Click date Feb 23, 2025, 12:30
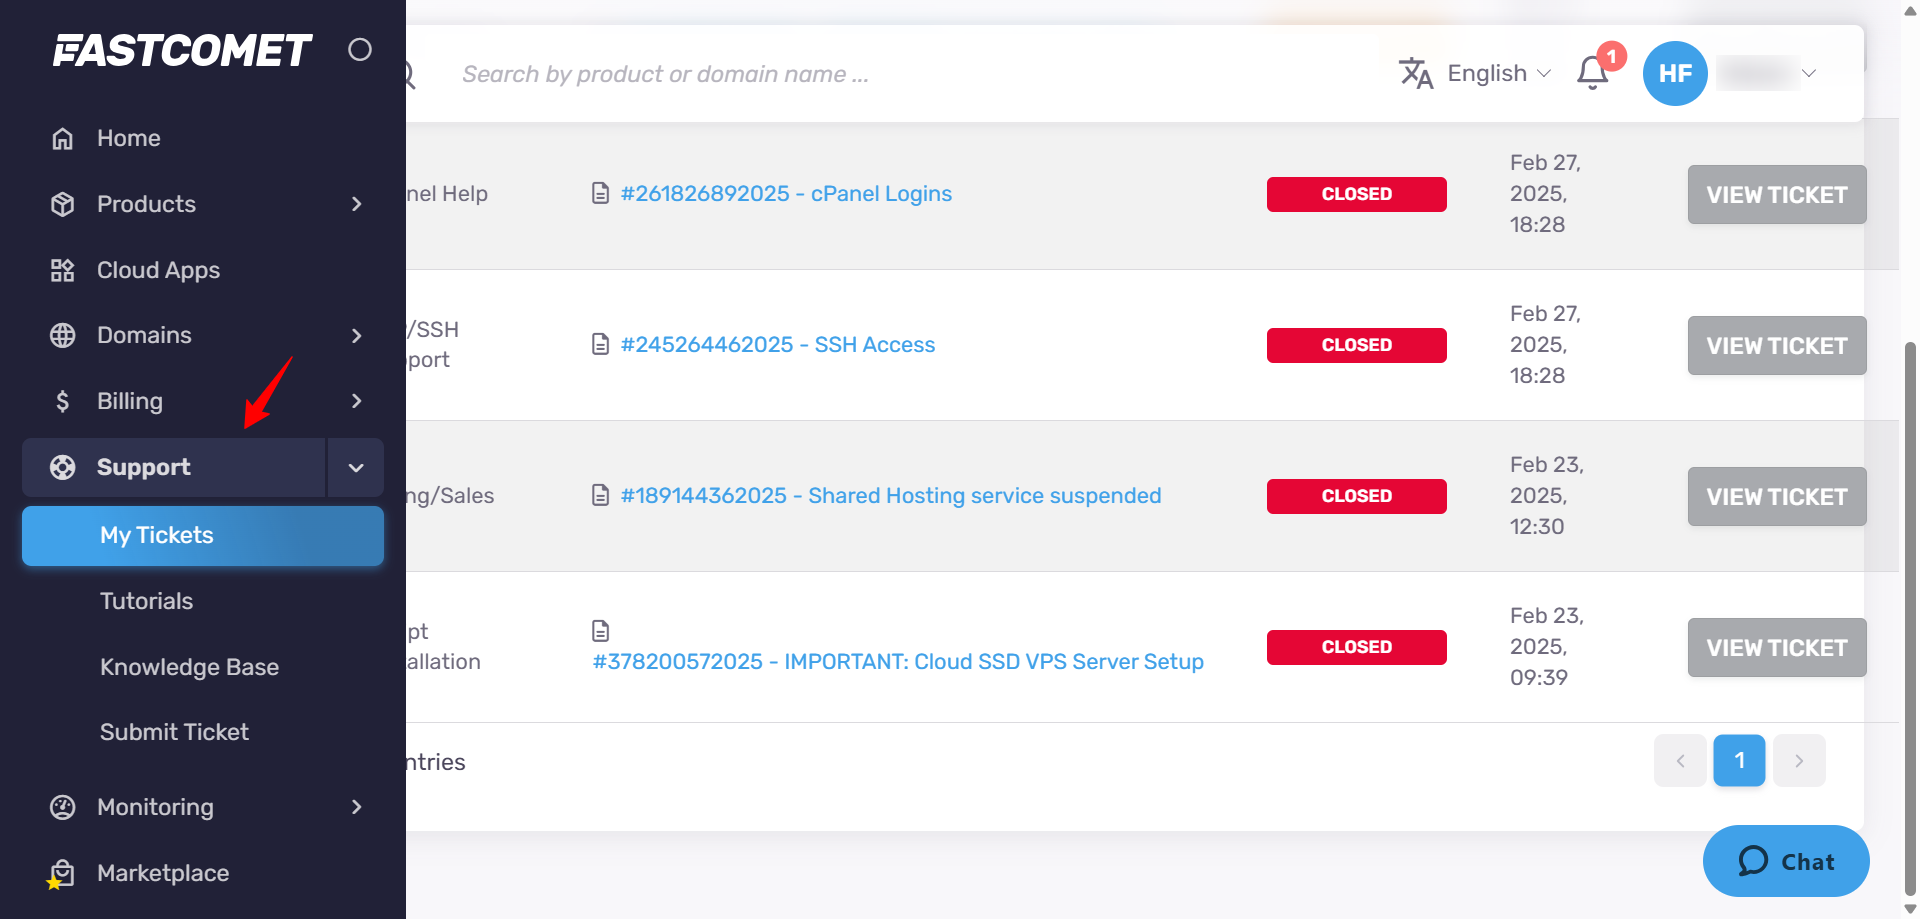Image resolution: width=1920 pixels, height=919 pixels. coord(1547,495)
